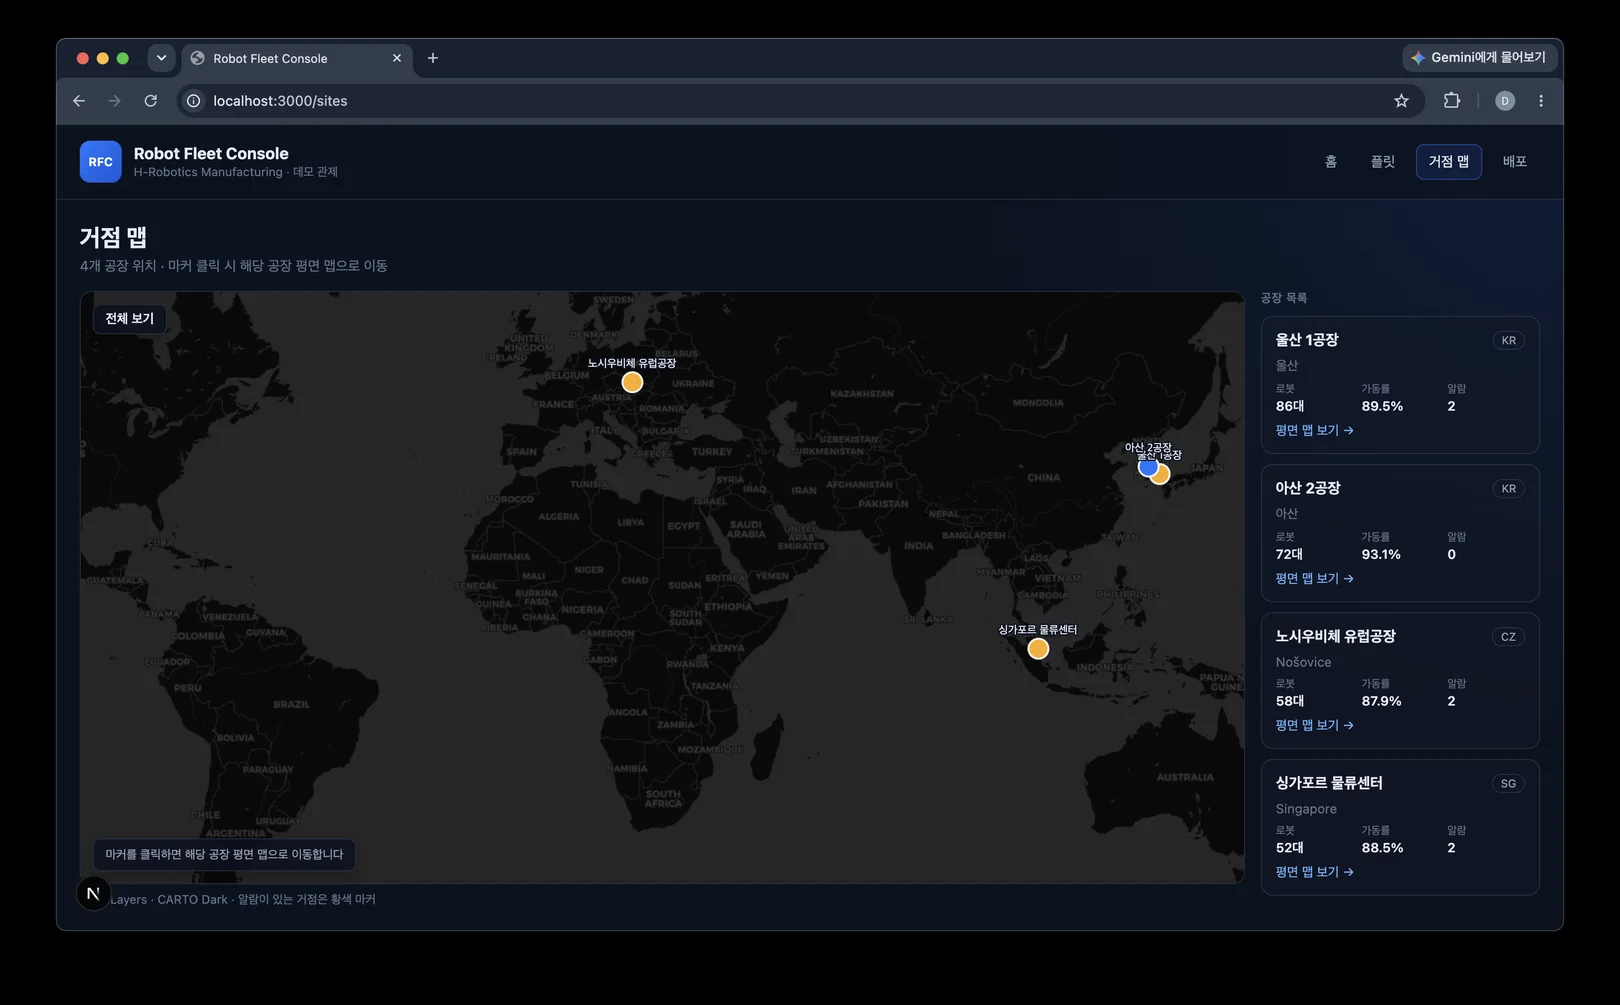Viewport: 1620px width, 1005px height.
Task: Select the 거점 맵 navigation tab
Action: [x=1448, y=162]
